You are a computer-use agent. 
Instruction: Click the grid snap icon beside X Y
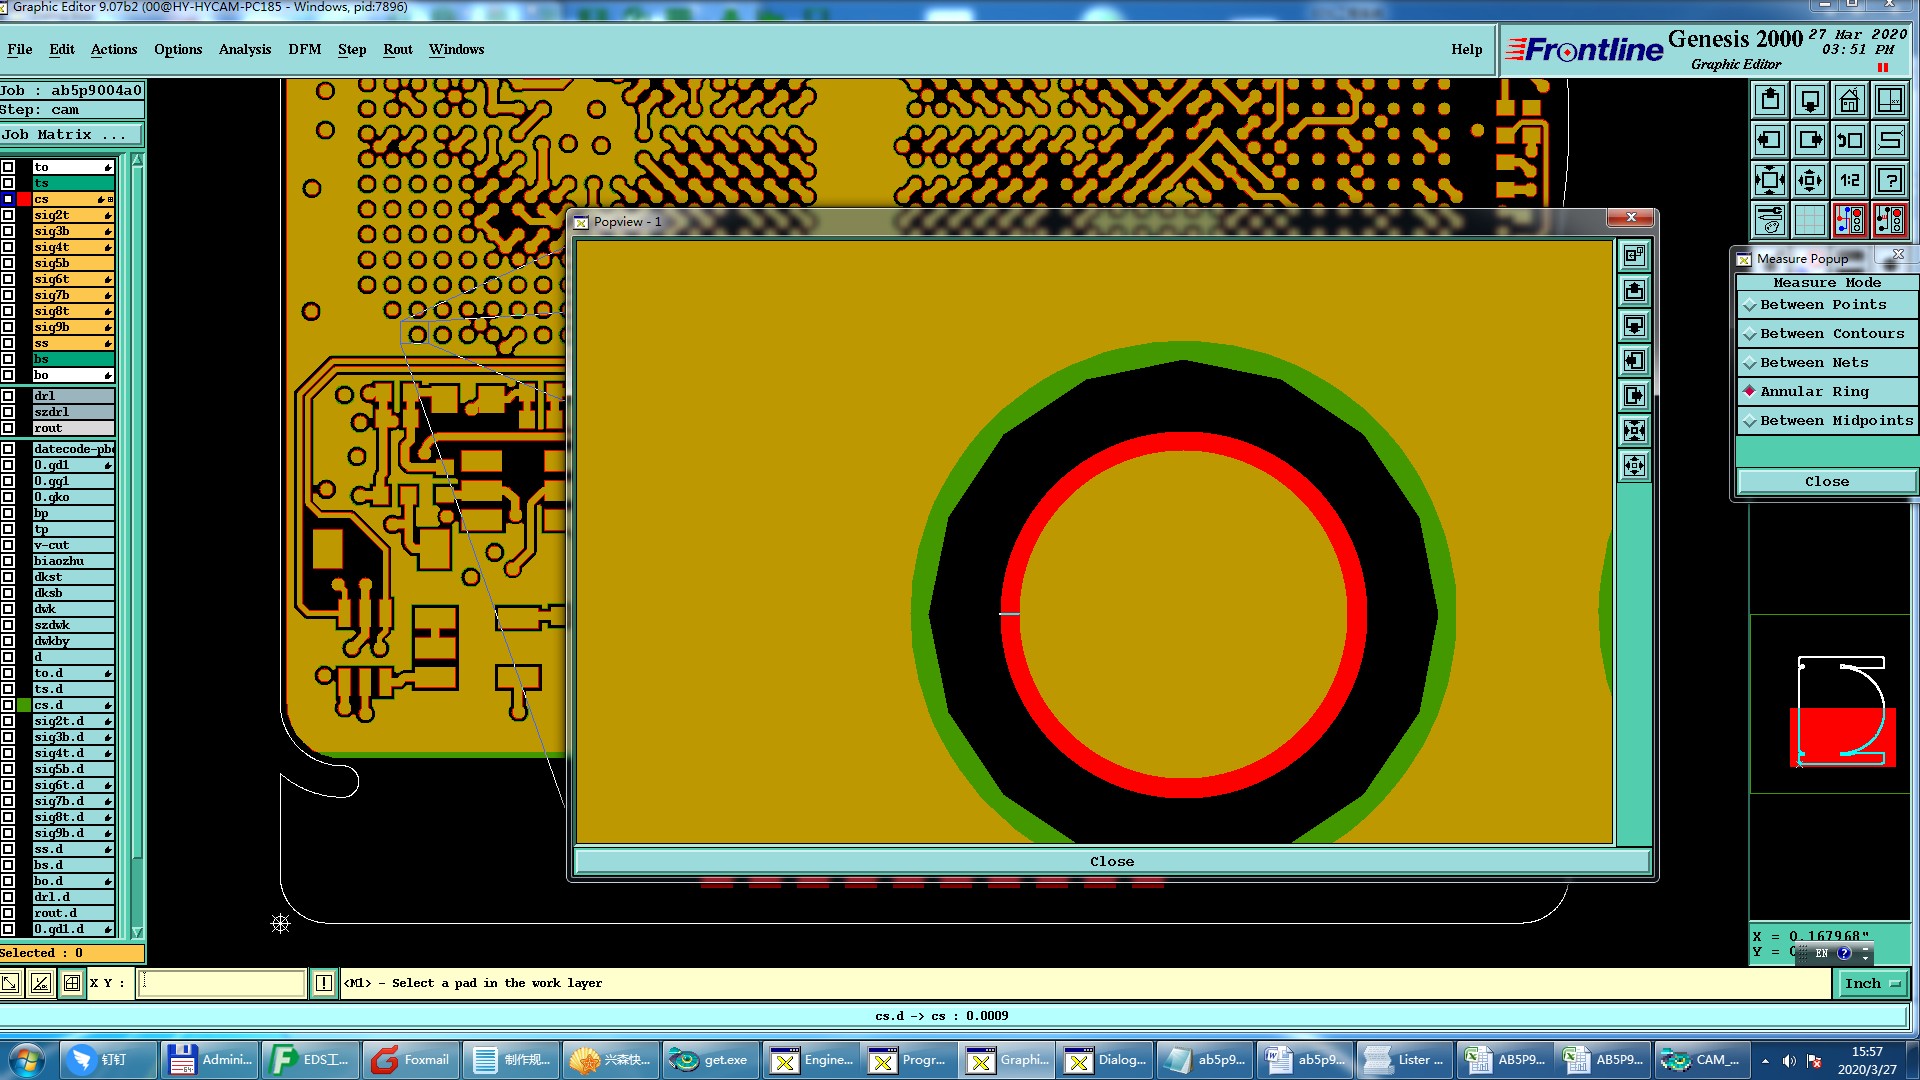tap(72, 983)
